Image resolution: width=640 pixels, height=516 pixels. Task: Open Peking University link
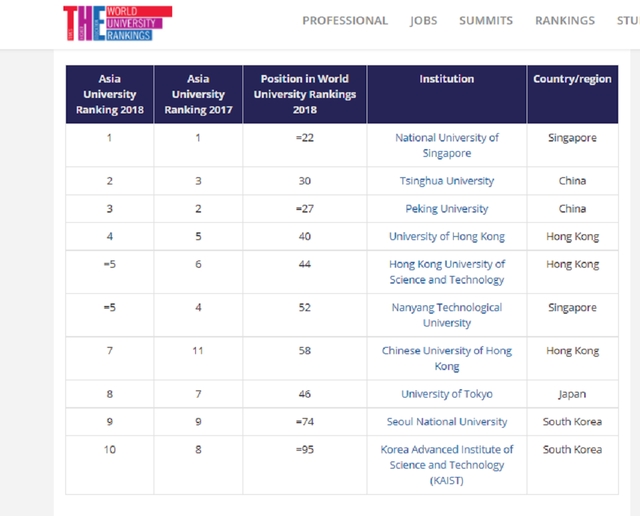tap(447, 209)
